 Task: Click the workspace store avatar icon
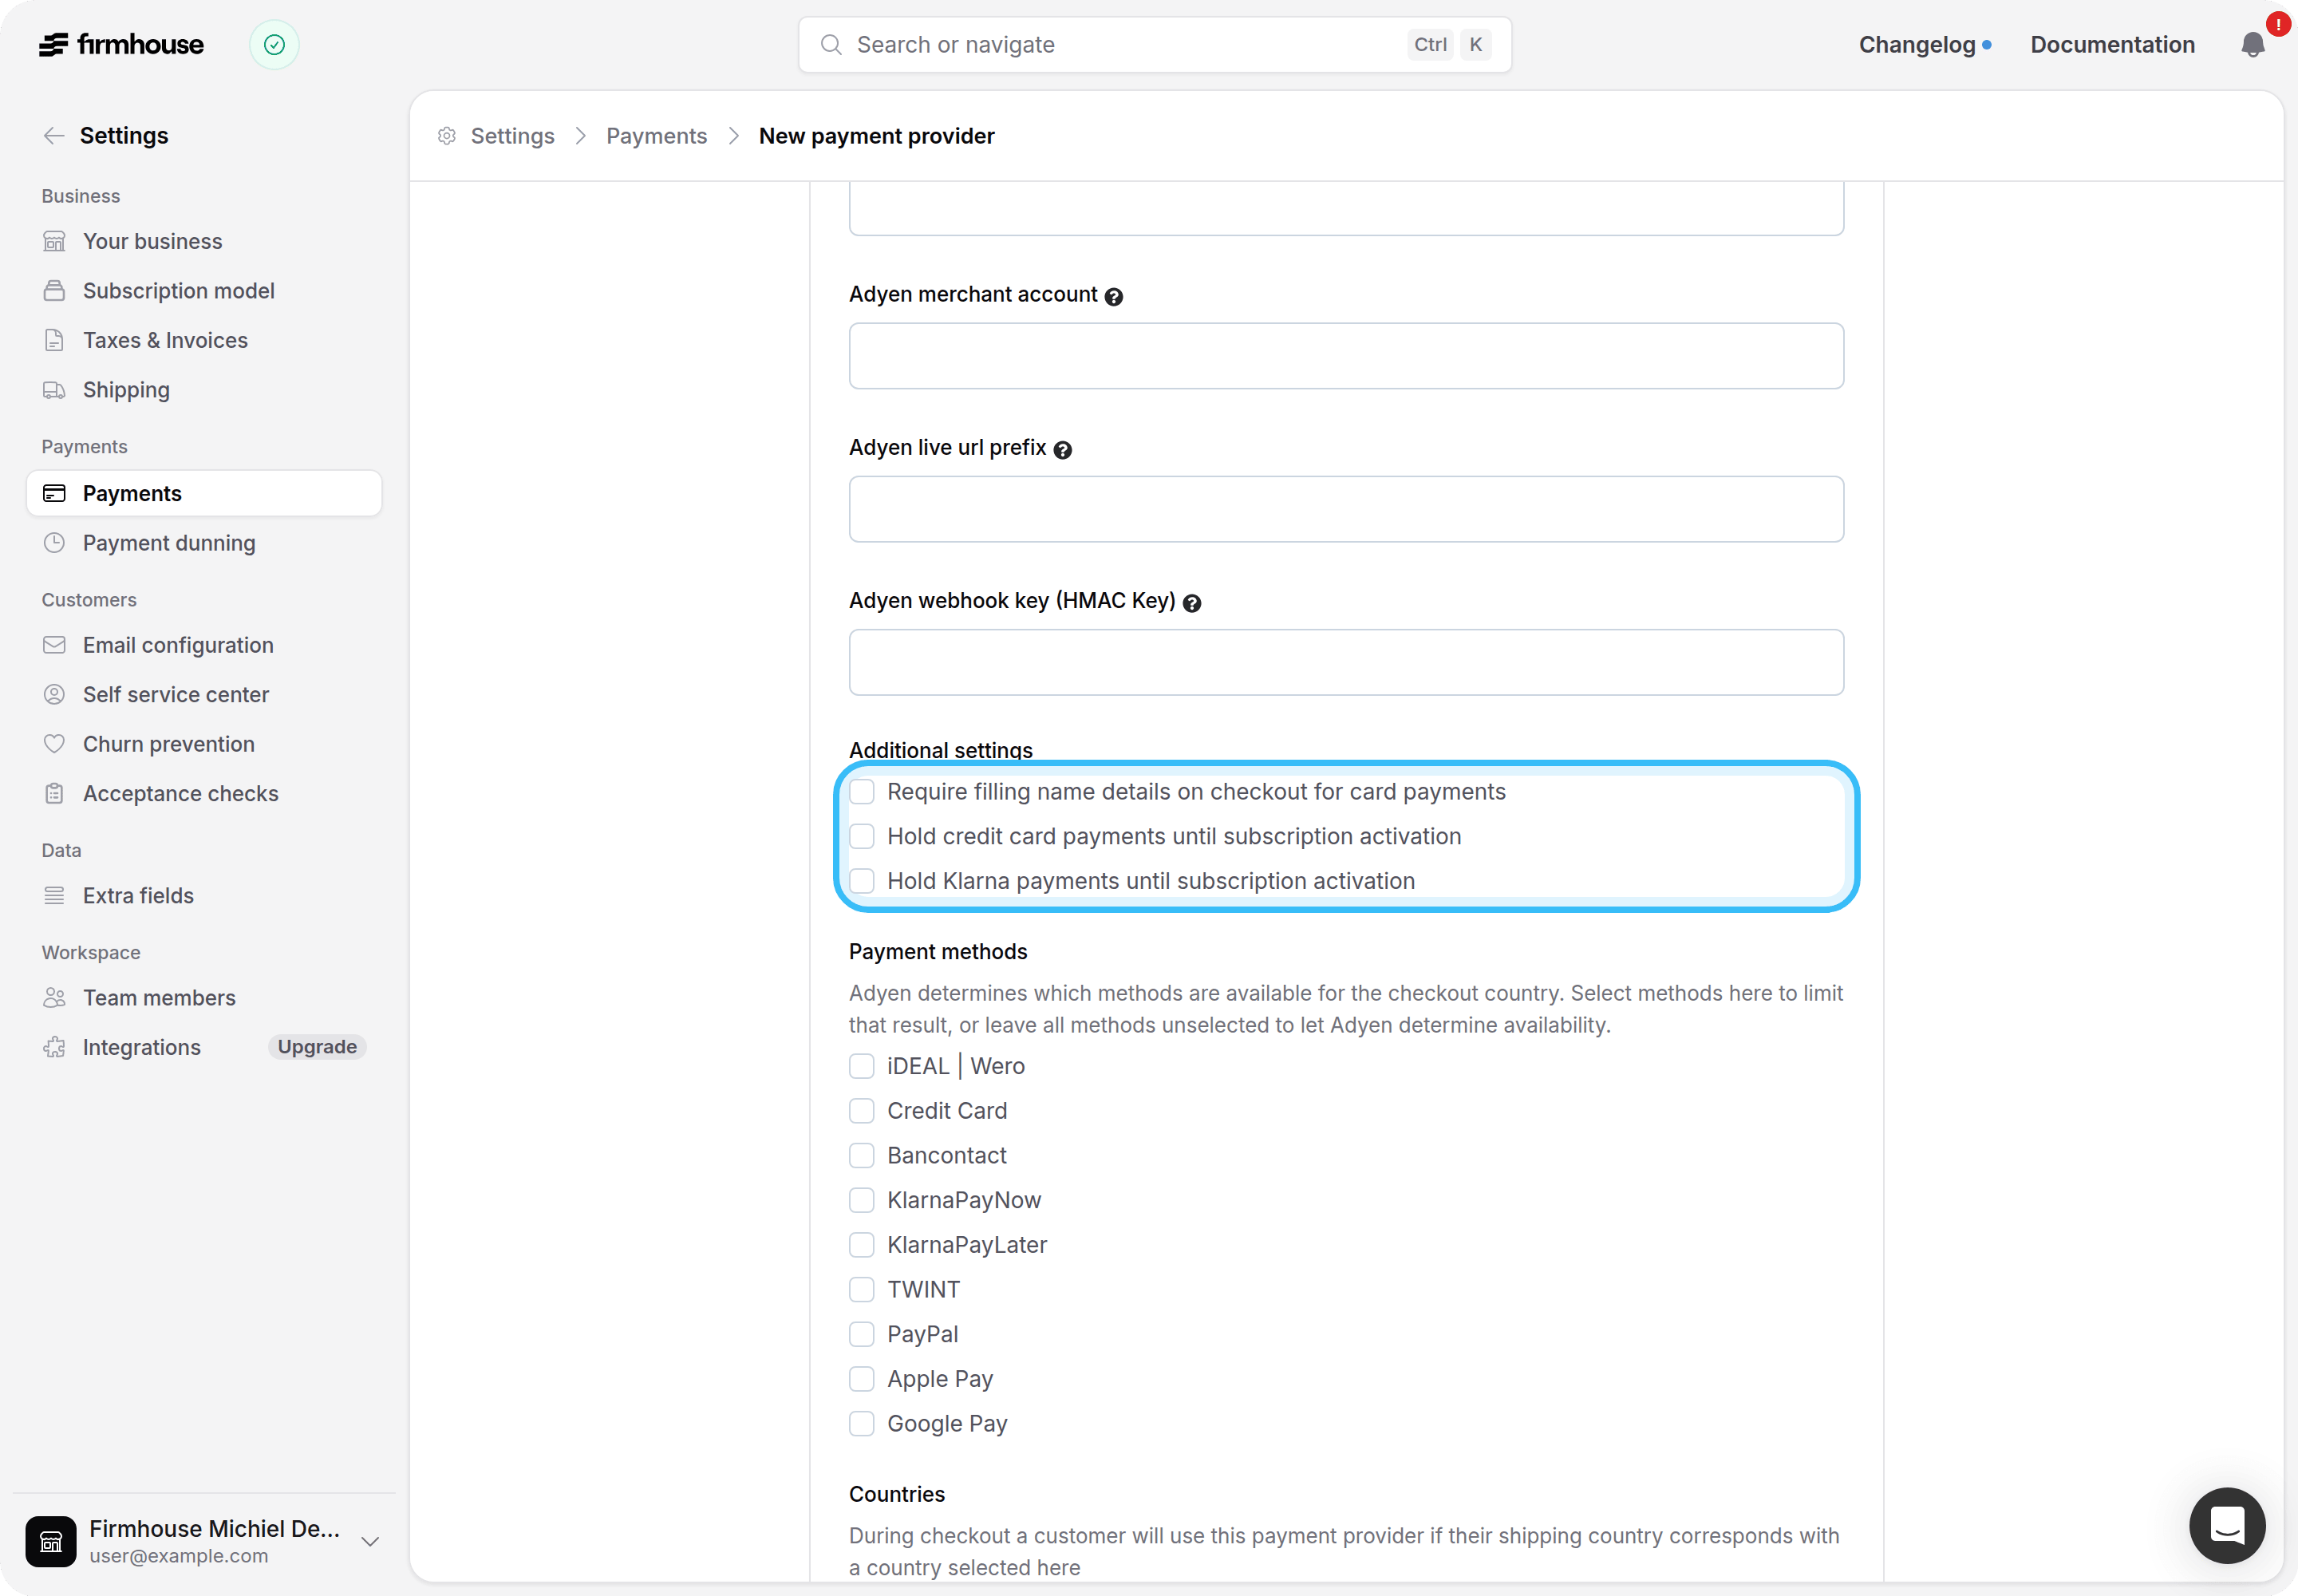click(x=51, y=1541)
